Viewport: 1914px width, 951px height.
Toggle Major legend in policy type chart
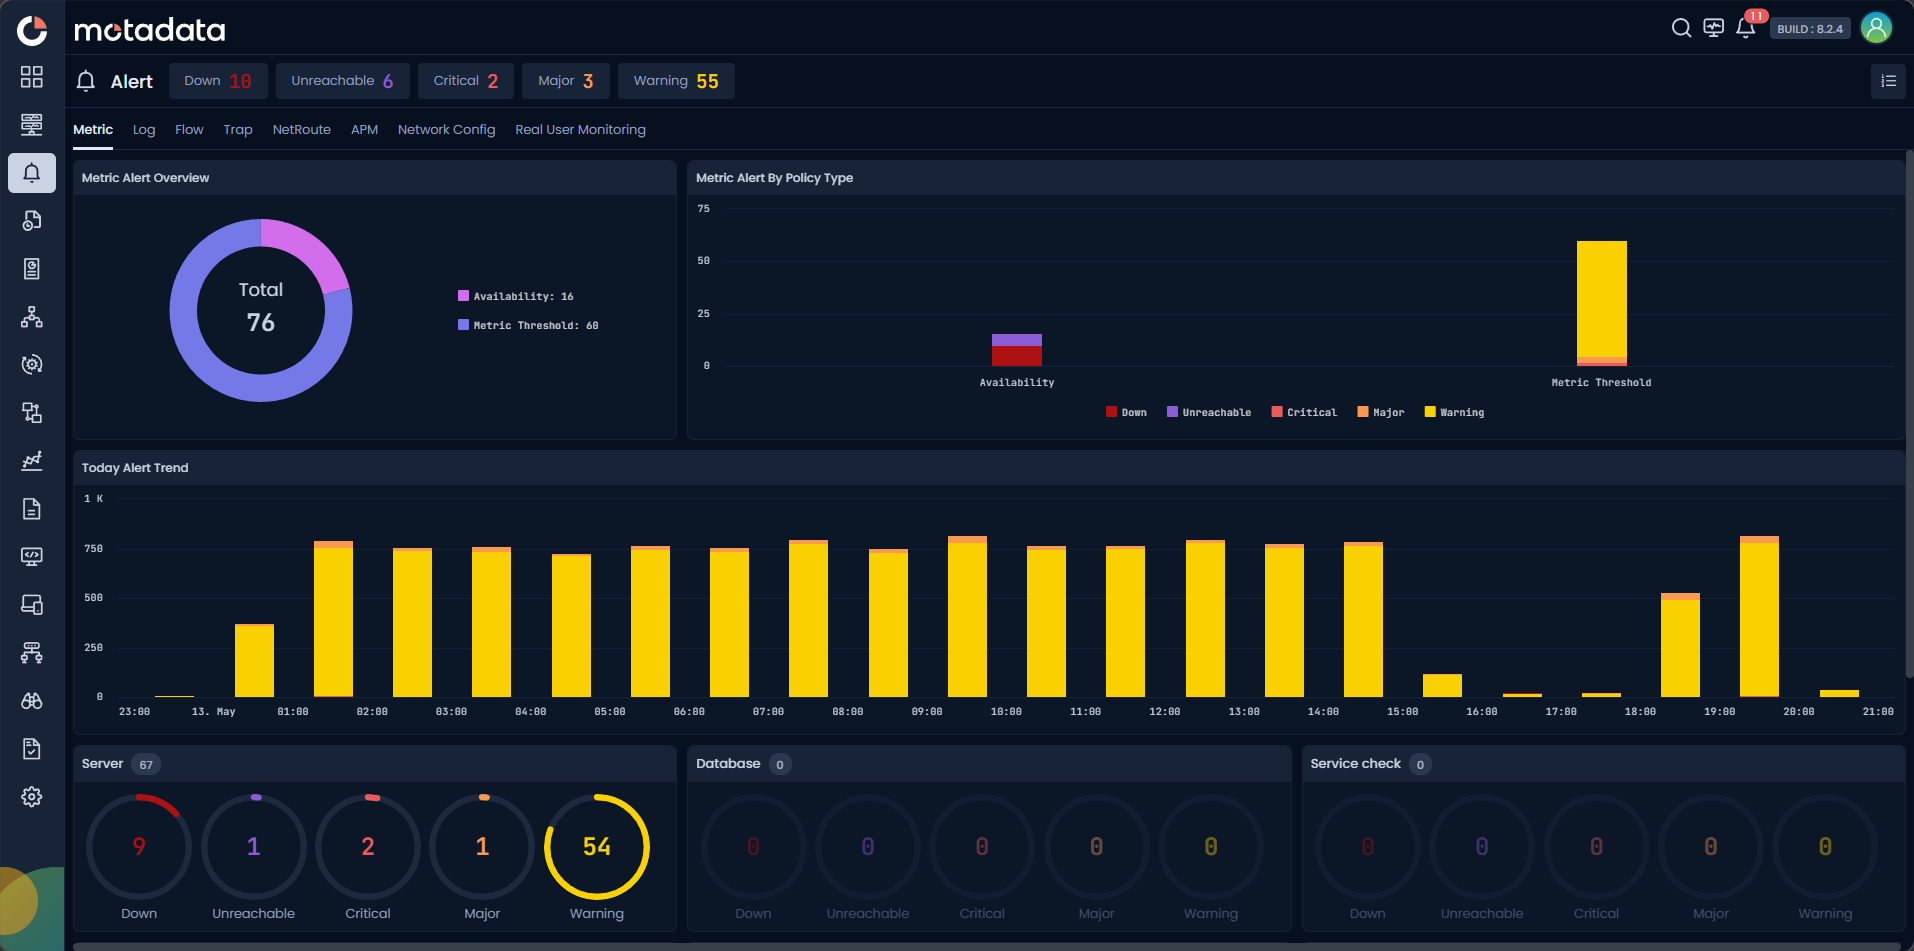point(1381,412)
